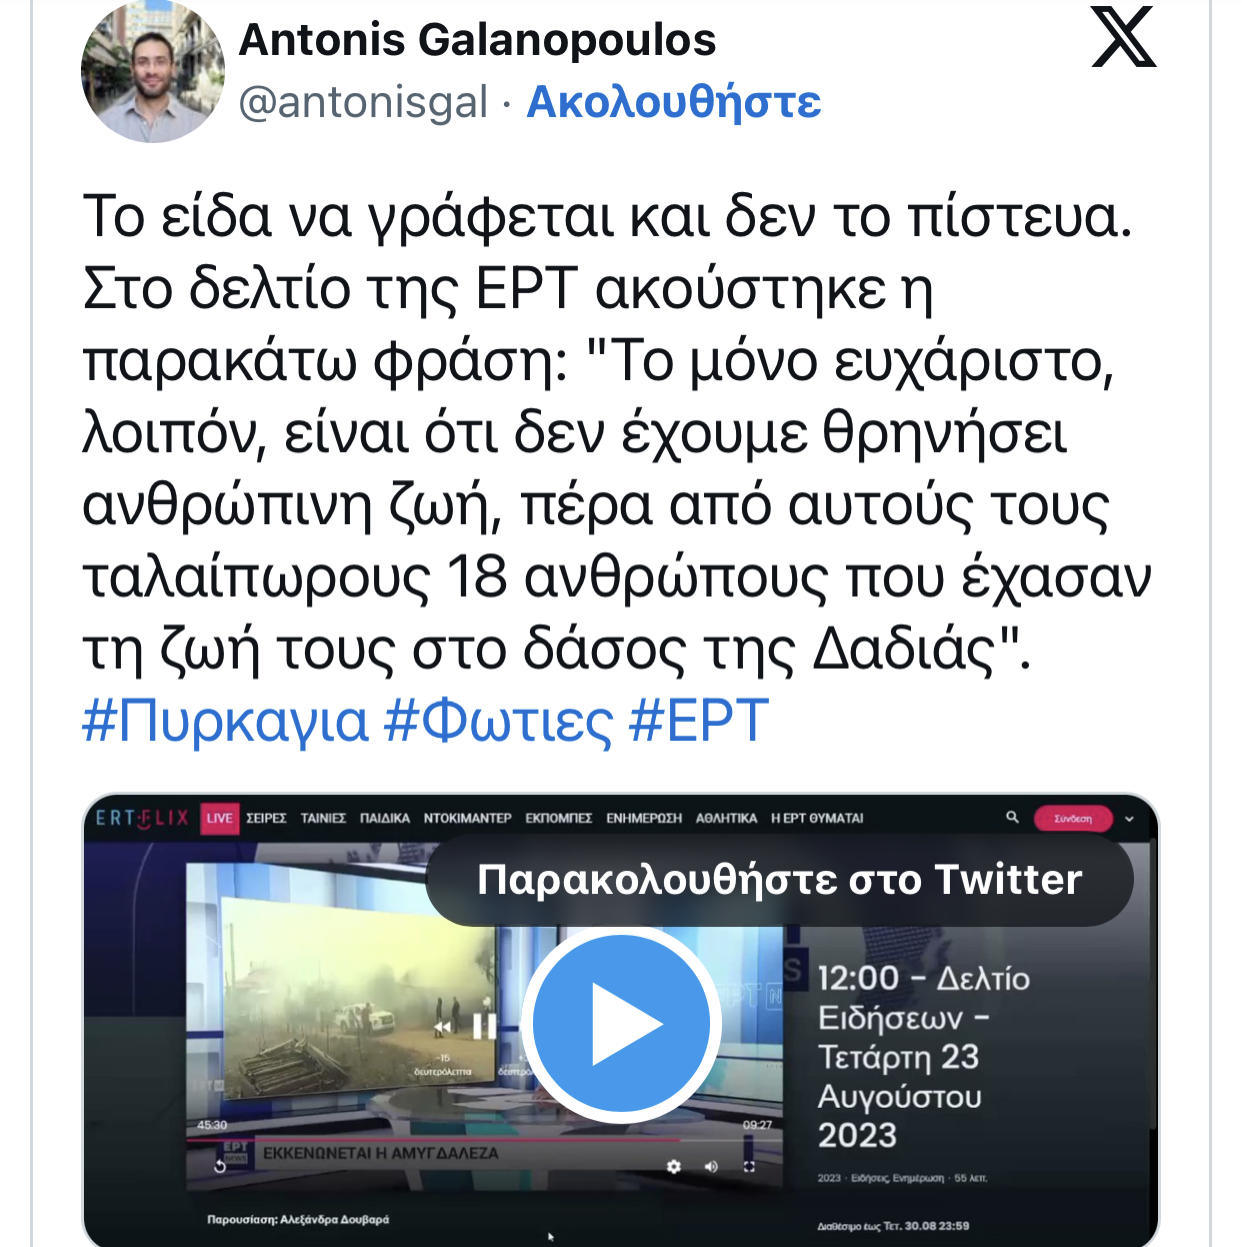Click the ERTFLIX search magnifier icon
1242x1247 pixels.
tap(1012, 817)
